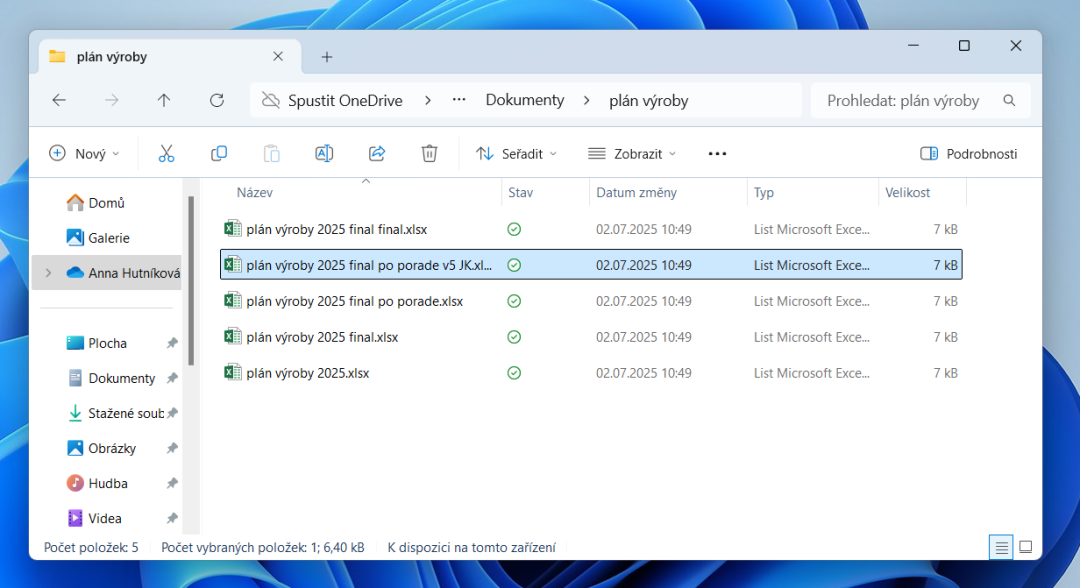Image resolution: width=1080 pixels, height=588 pixels.
Task: Switch to details list view in status bar
Action: click(1000, 547)
